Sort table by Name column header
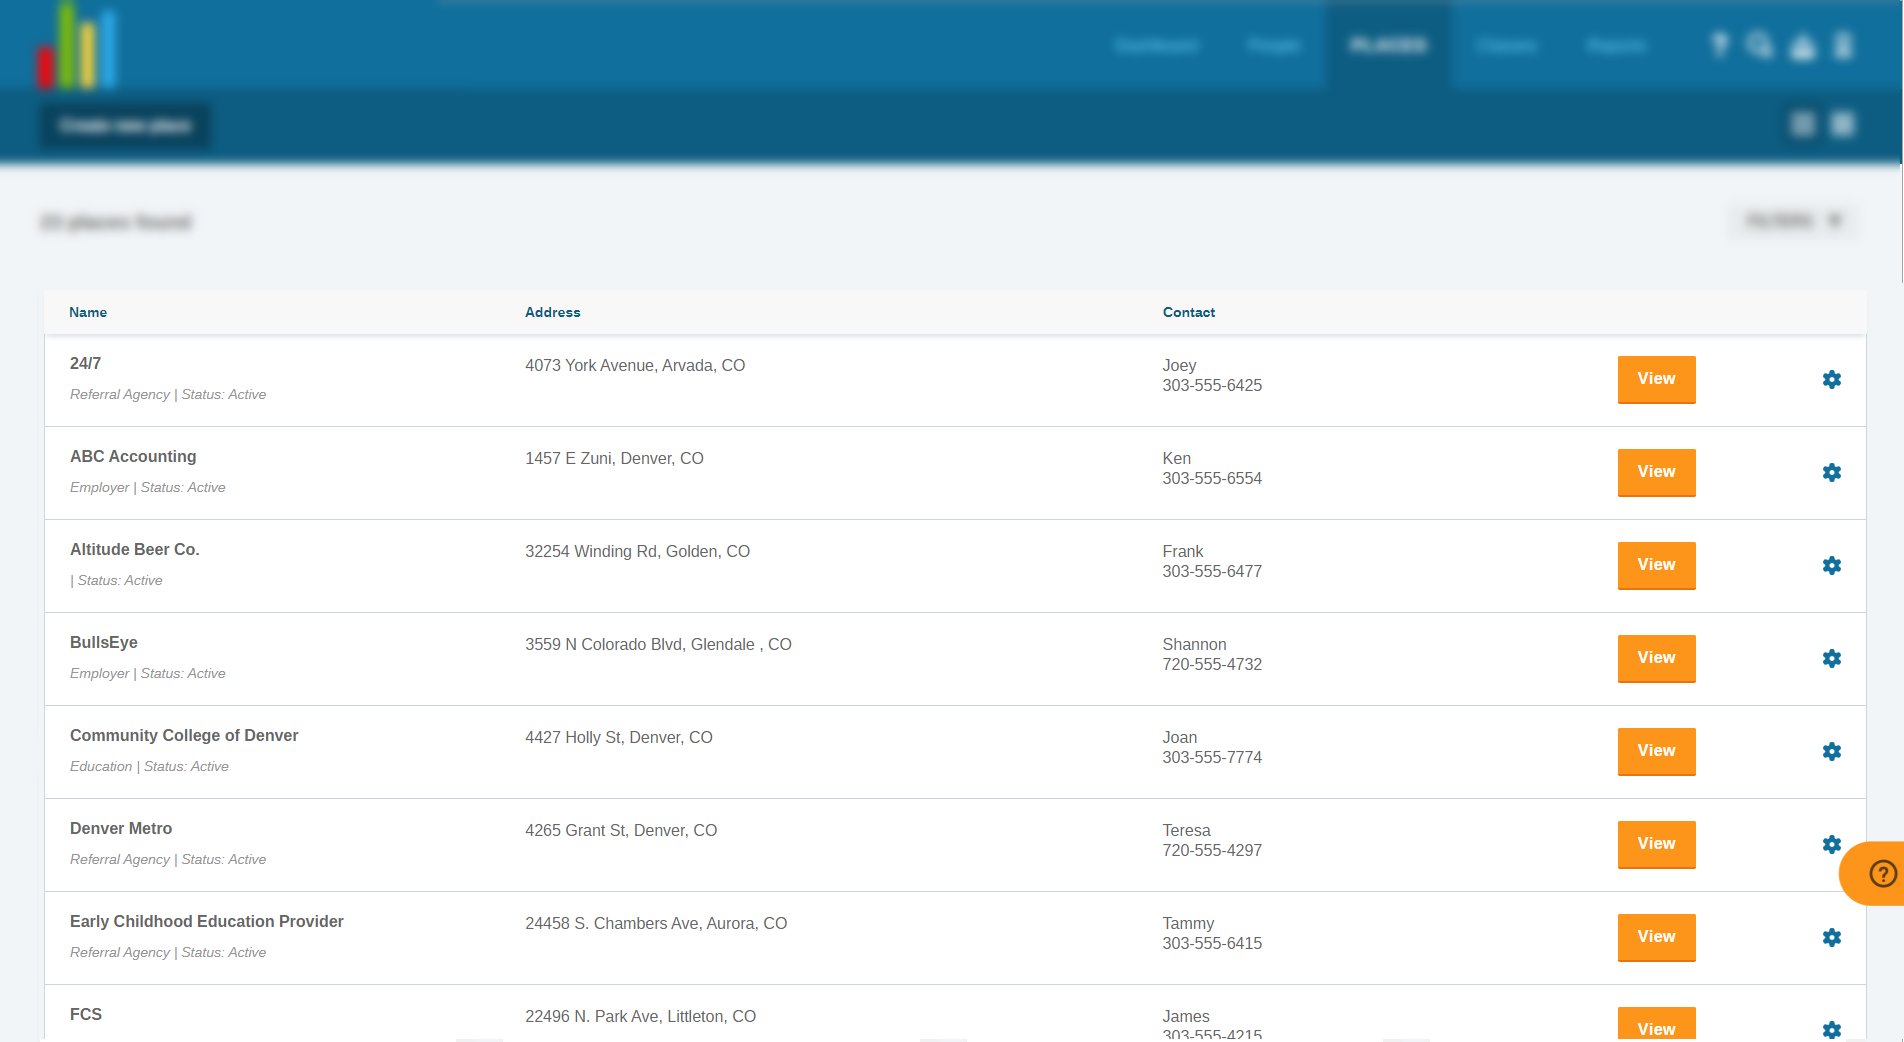This screenshot has height=1042, width=1904. pos(88,312)
